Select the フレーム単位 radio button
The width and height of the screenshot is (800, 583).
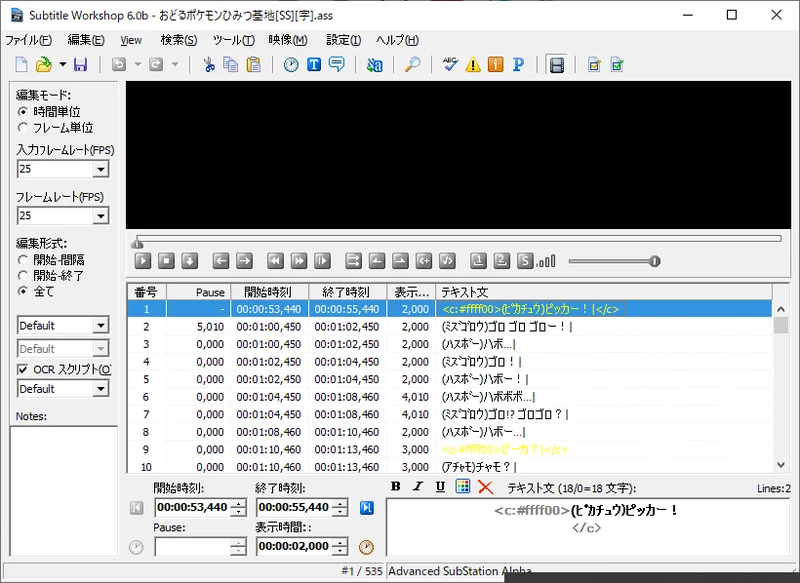coord(23,128)
